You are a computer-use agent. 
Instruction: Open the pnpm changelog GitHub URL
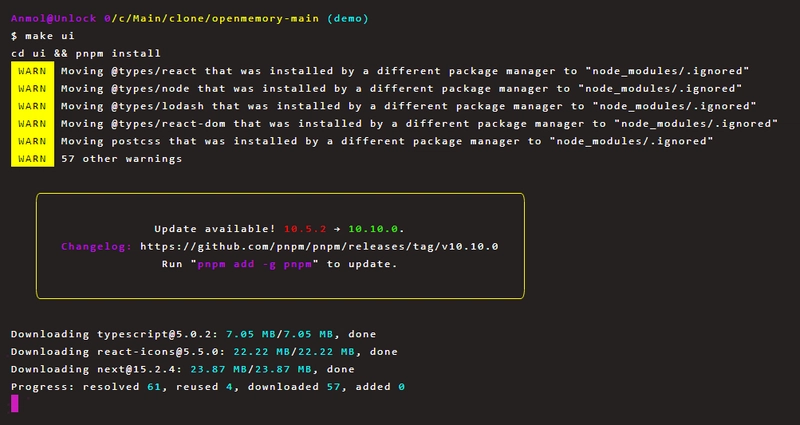coord(319,246)
